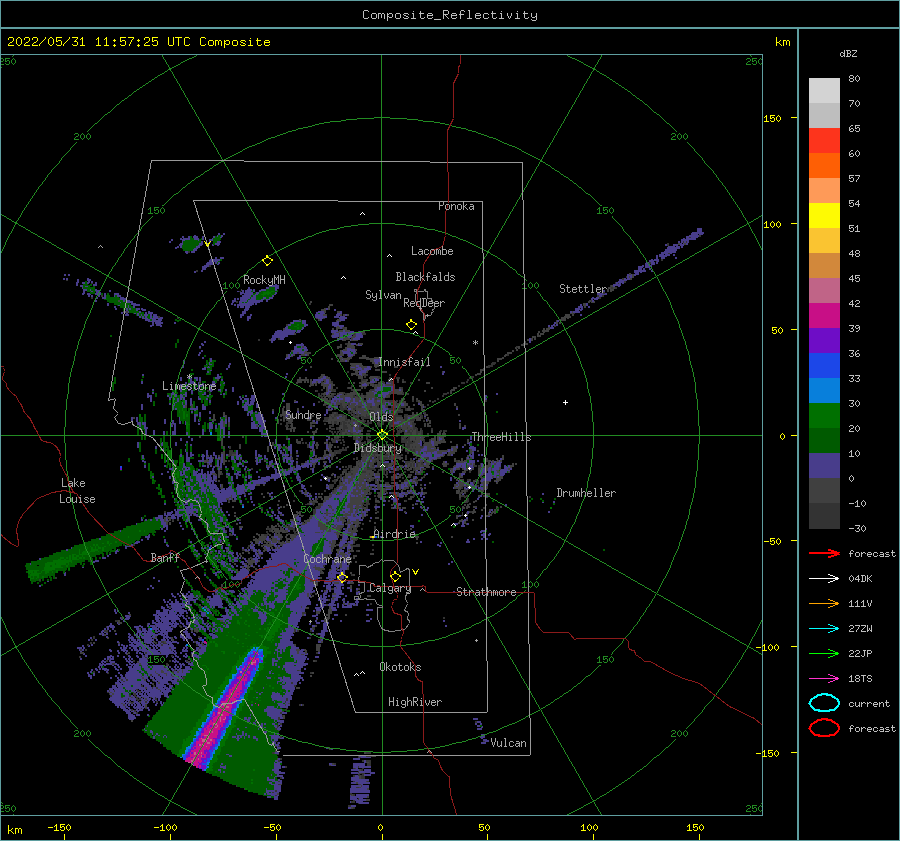Click the Stettler city label
This screenshot has height=841, width=900.
pyautogui.click(x=583, y=289)
